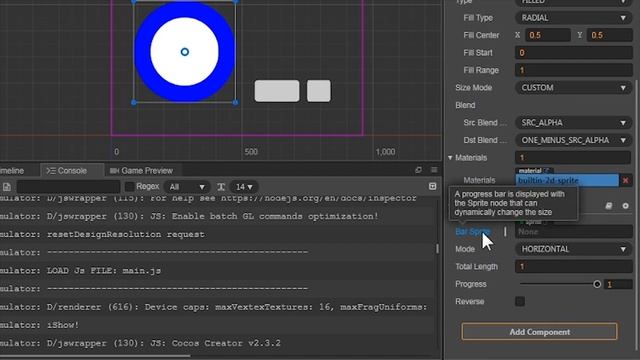This screenshot has width=640, height=360.
Task: Enable the Regex checkbox
Action: click(129, 187)
